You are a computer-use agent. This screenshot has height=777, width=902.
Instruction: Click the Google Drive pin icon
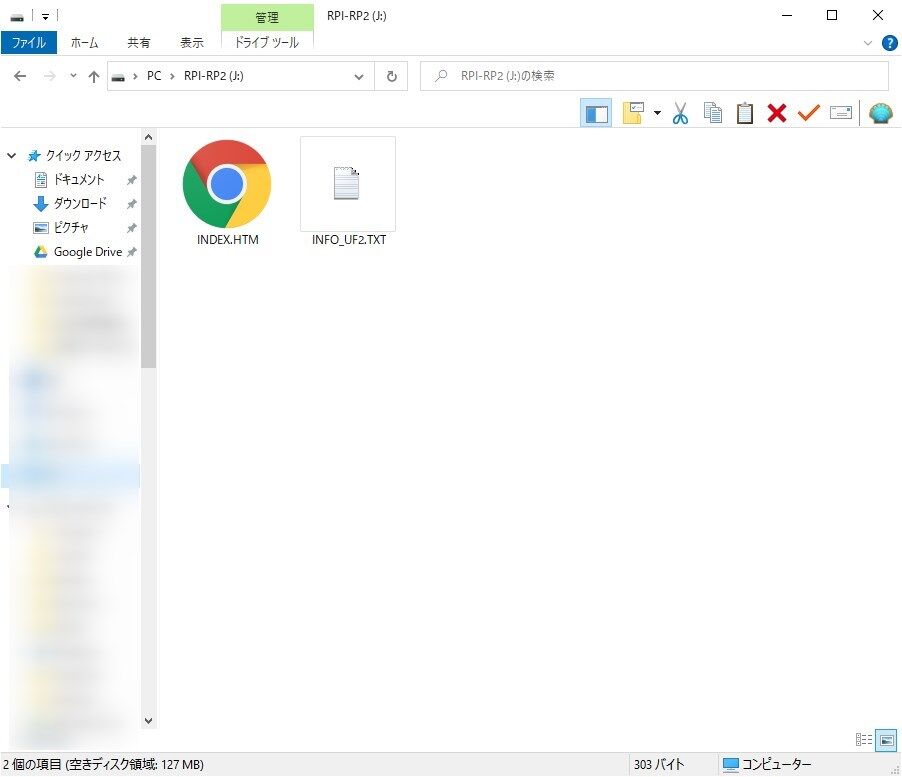click(131, 252)
